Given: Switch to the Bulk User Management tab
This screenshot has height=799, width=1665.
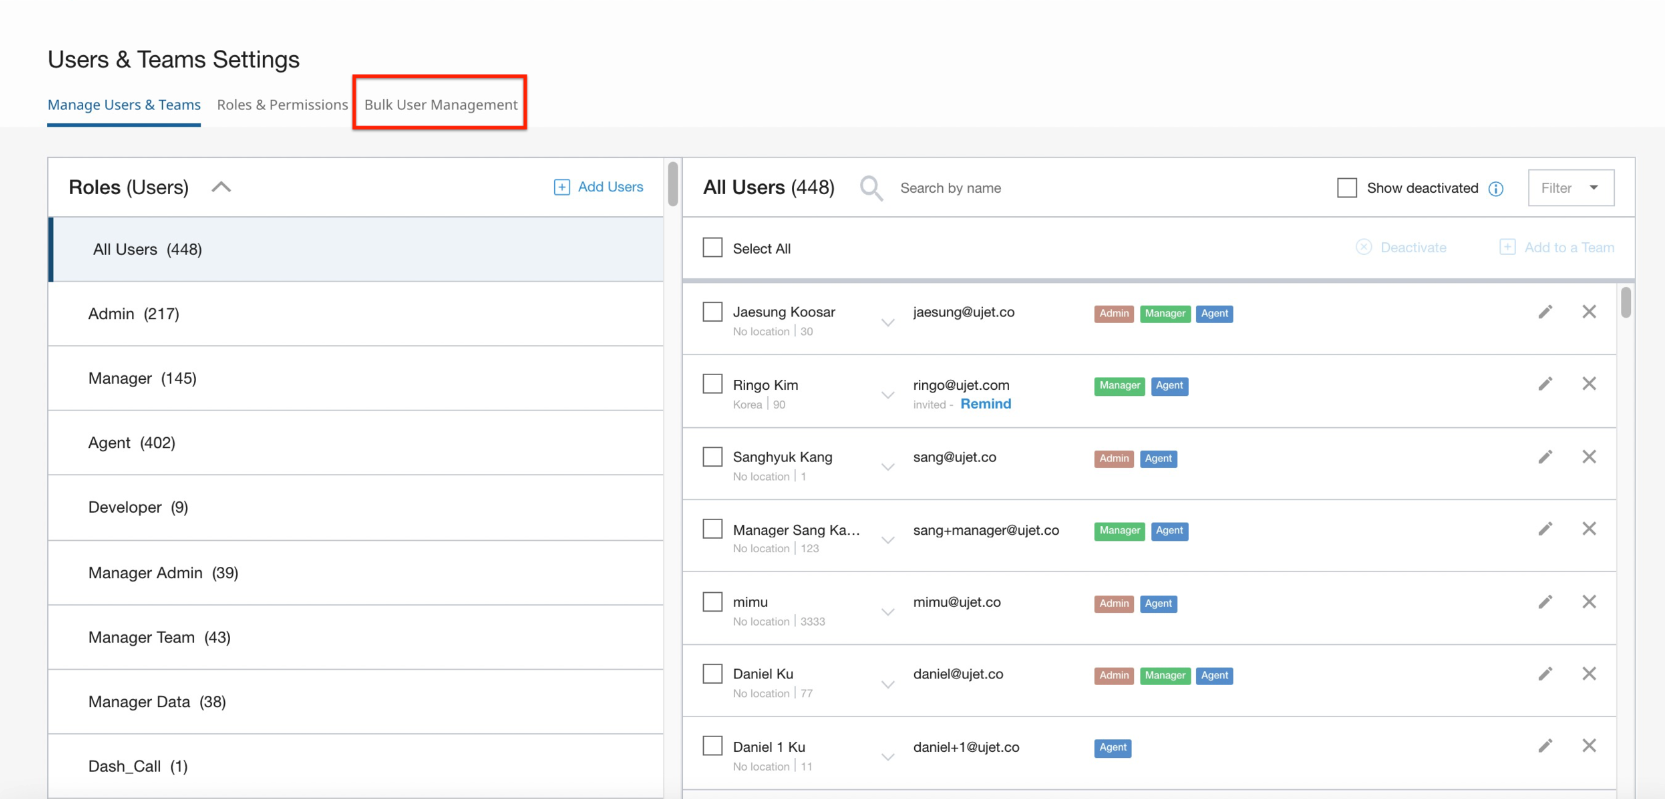Looking at the screenshot, I should (440, 104).
